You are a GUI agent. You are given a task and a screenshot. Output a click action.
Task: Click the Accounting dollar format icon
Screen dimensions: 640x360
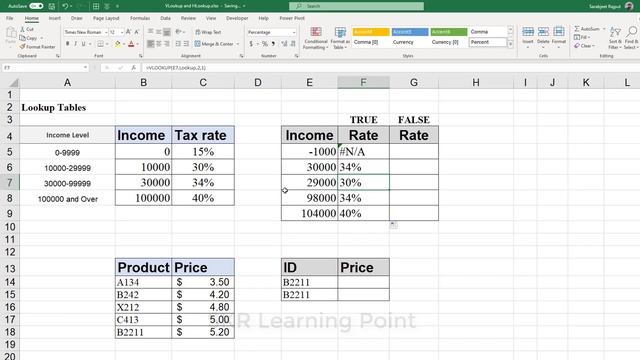(251, 44)
